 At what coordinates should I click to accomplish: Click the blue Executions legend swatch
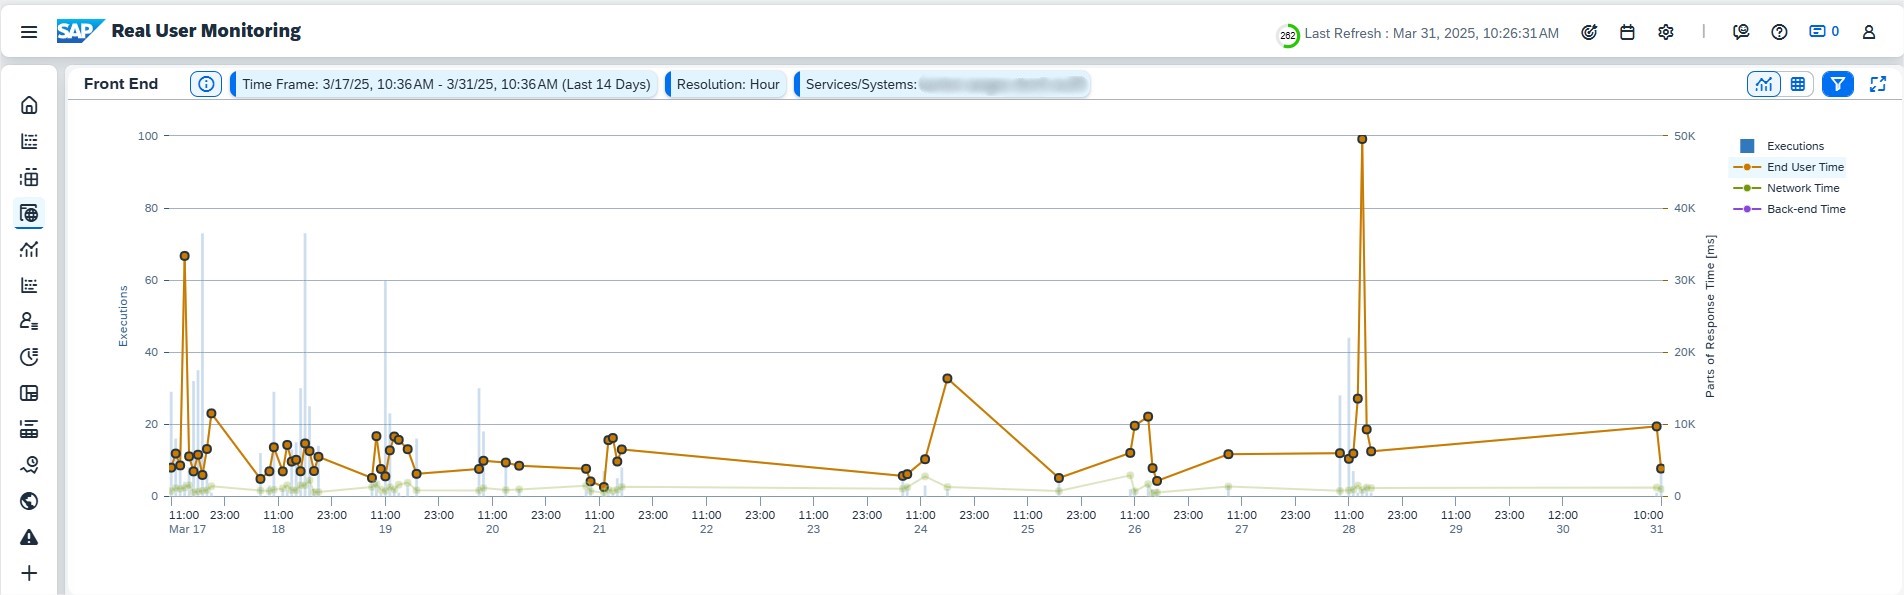[1747, 146]
